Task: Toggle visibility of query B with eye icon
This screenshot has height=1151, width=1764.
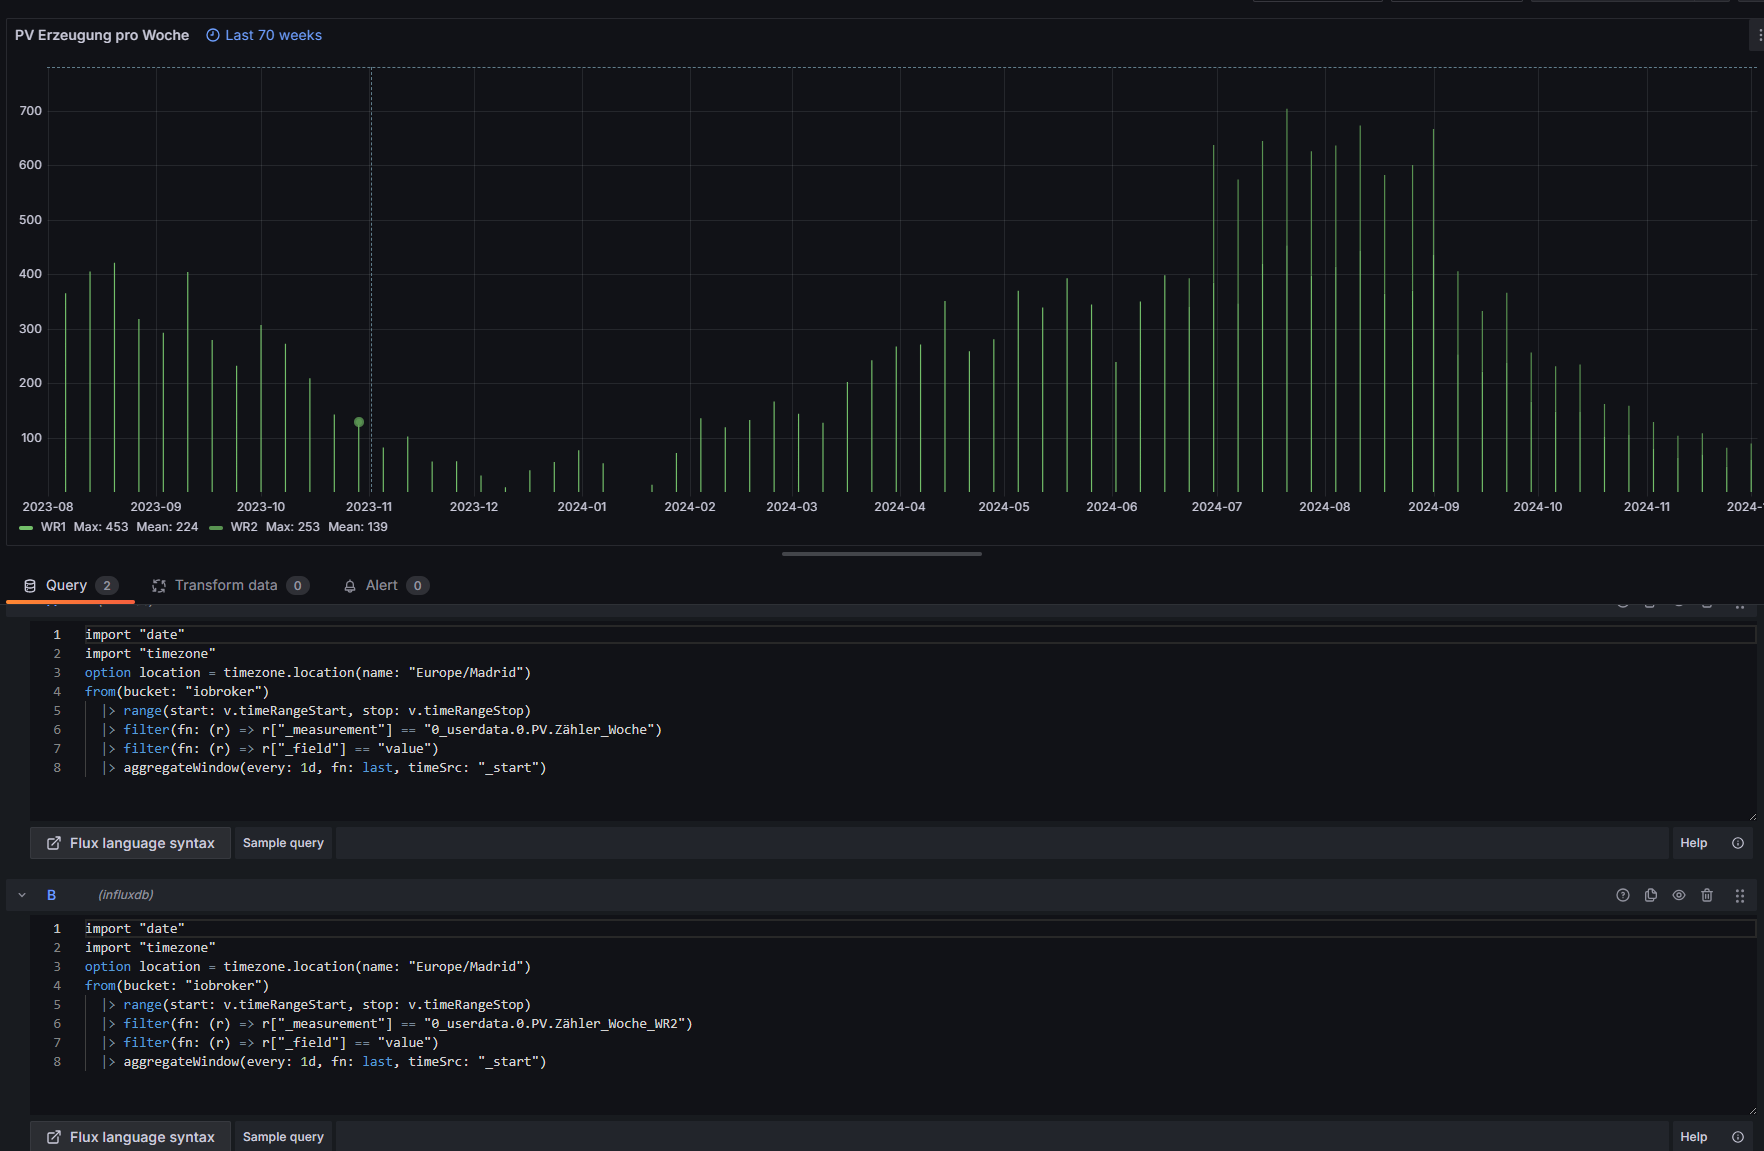Action: point(1679,895)
